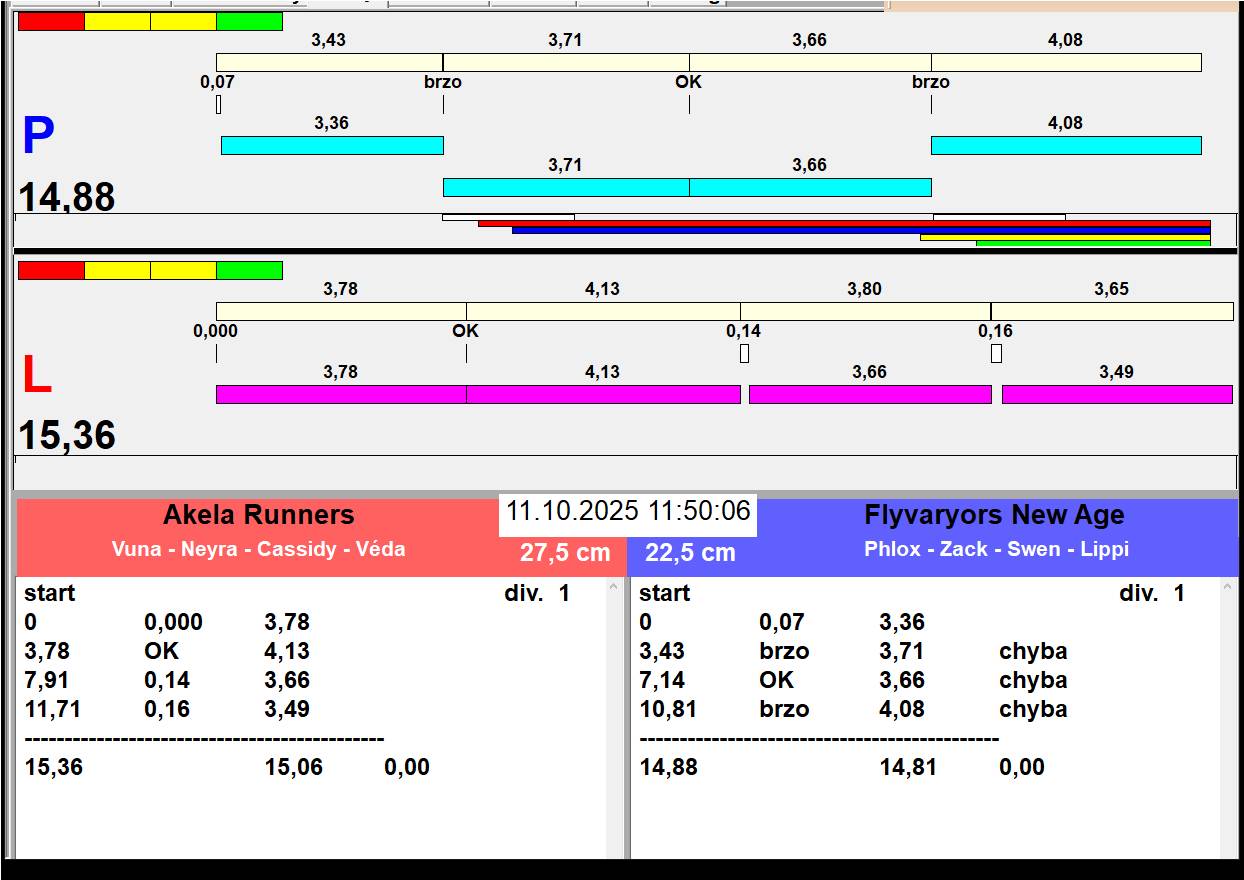Click the cream 3,43 segment in lane P
The image size is (1244, 880).
tap(330, 62)
